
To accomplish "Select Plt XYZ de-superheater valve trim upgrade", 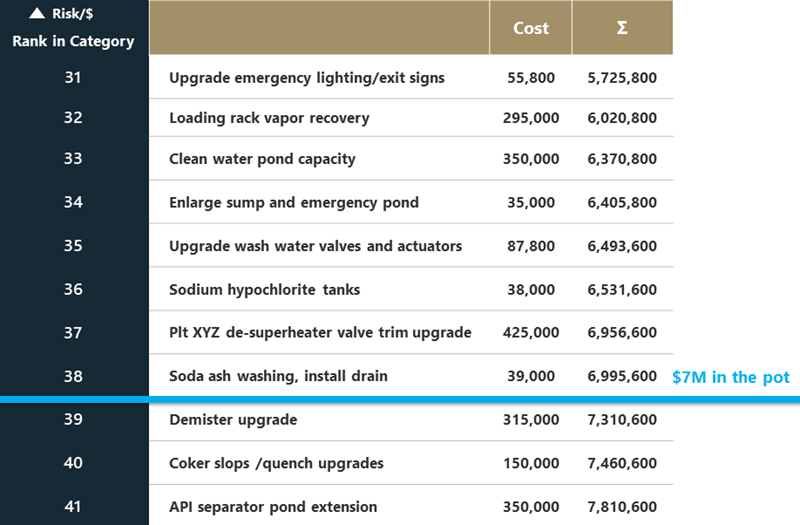I will click(320, 332).
